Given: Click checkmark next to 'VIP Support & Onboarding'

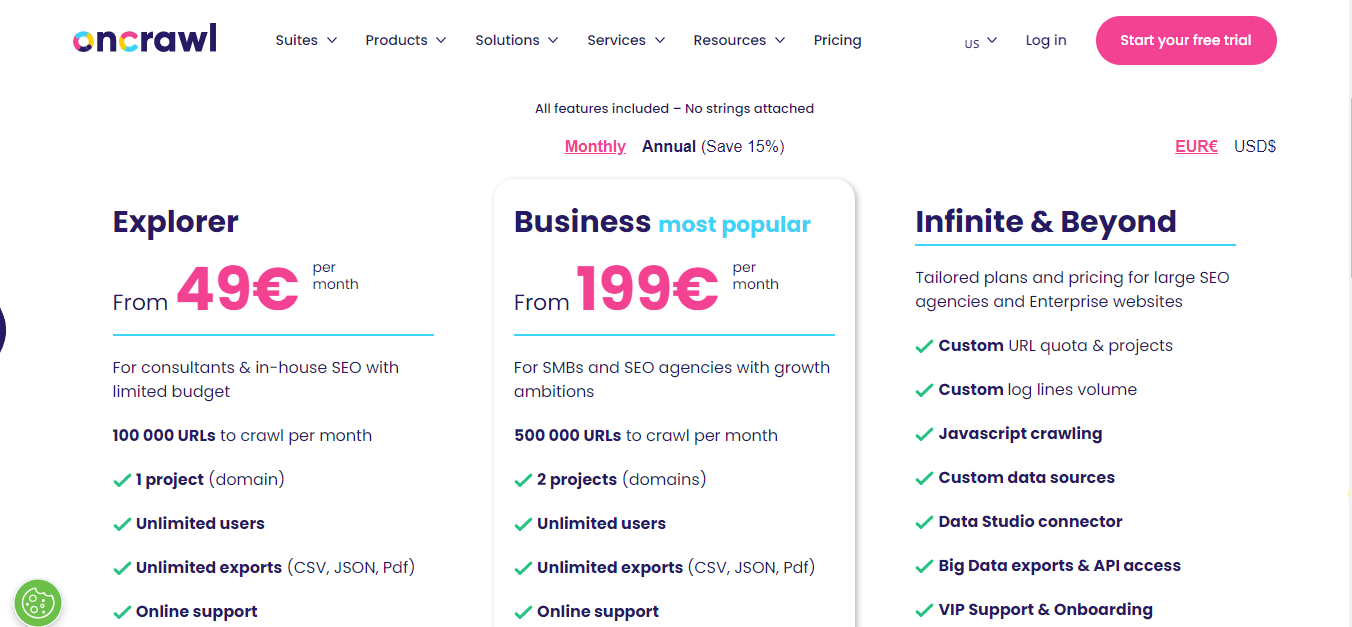Looking at the screenshot, I should coord(924,610).
